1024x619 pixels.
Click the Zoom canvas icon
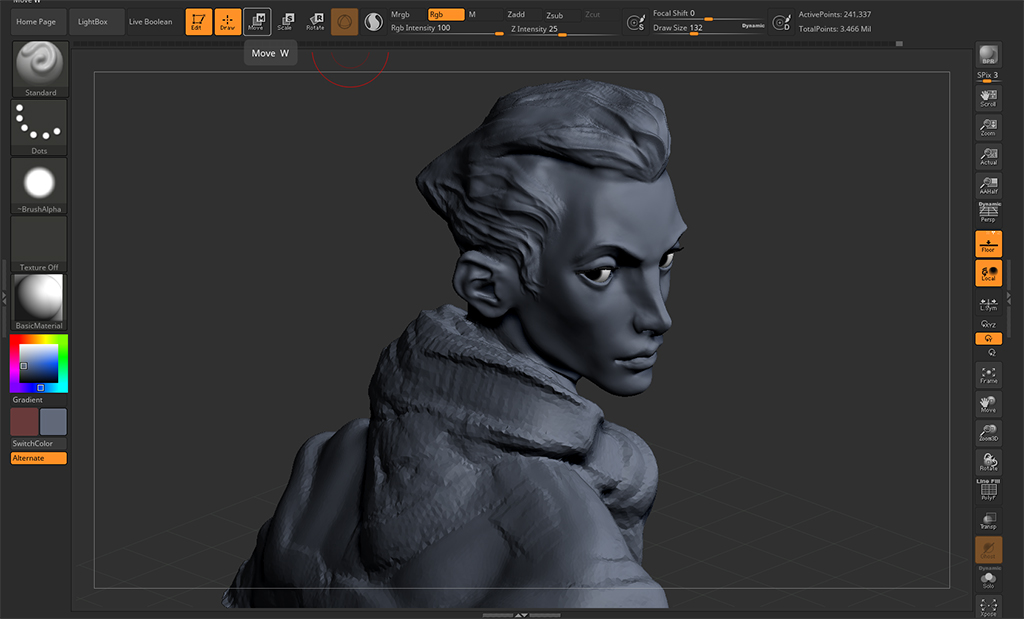(988, 127)
